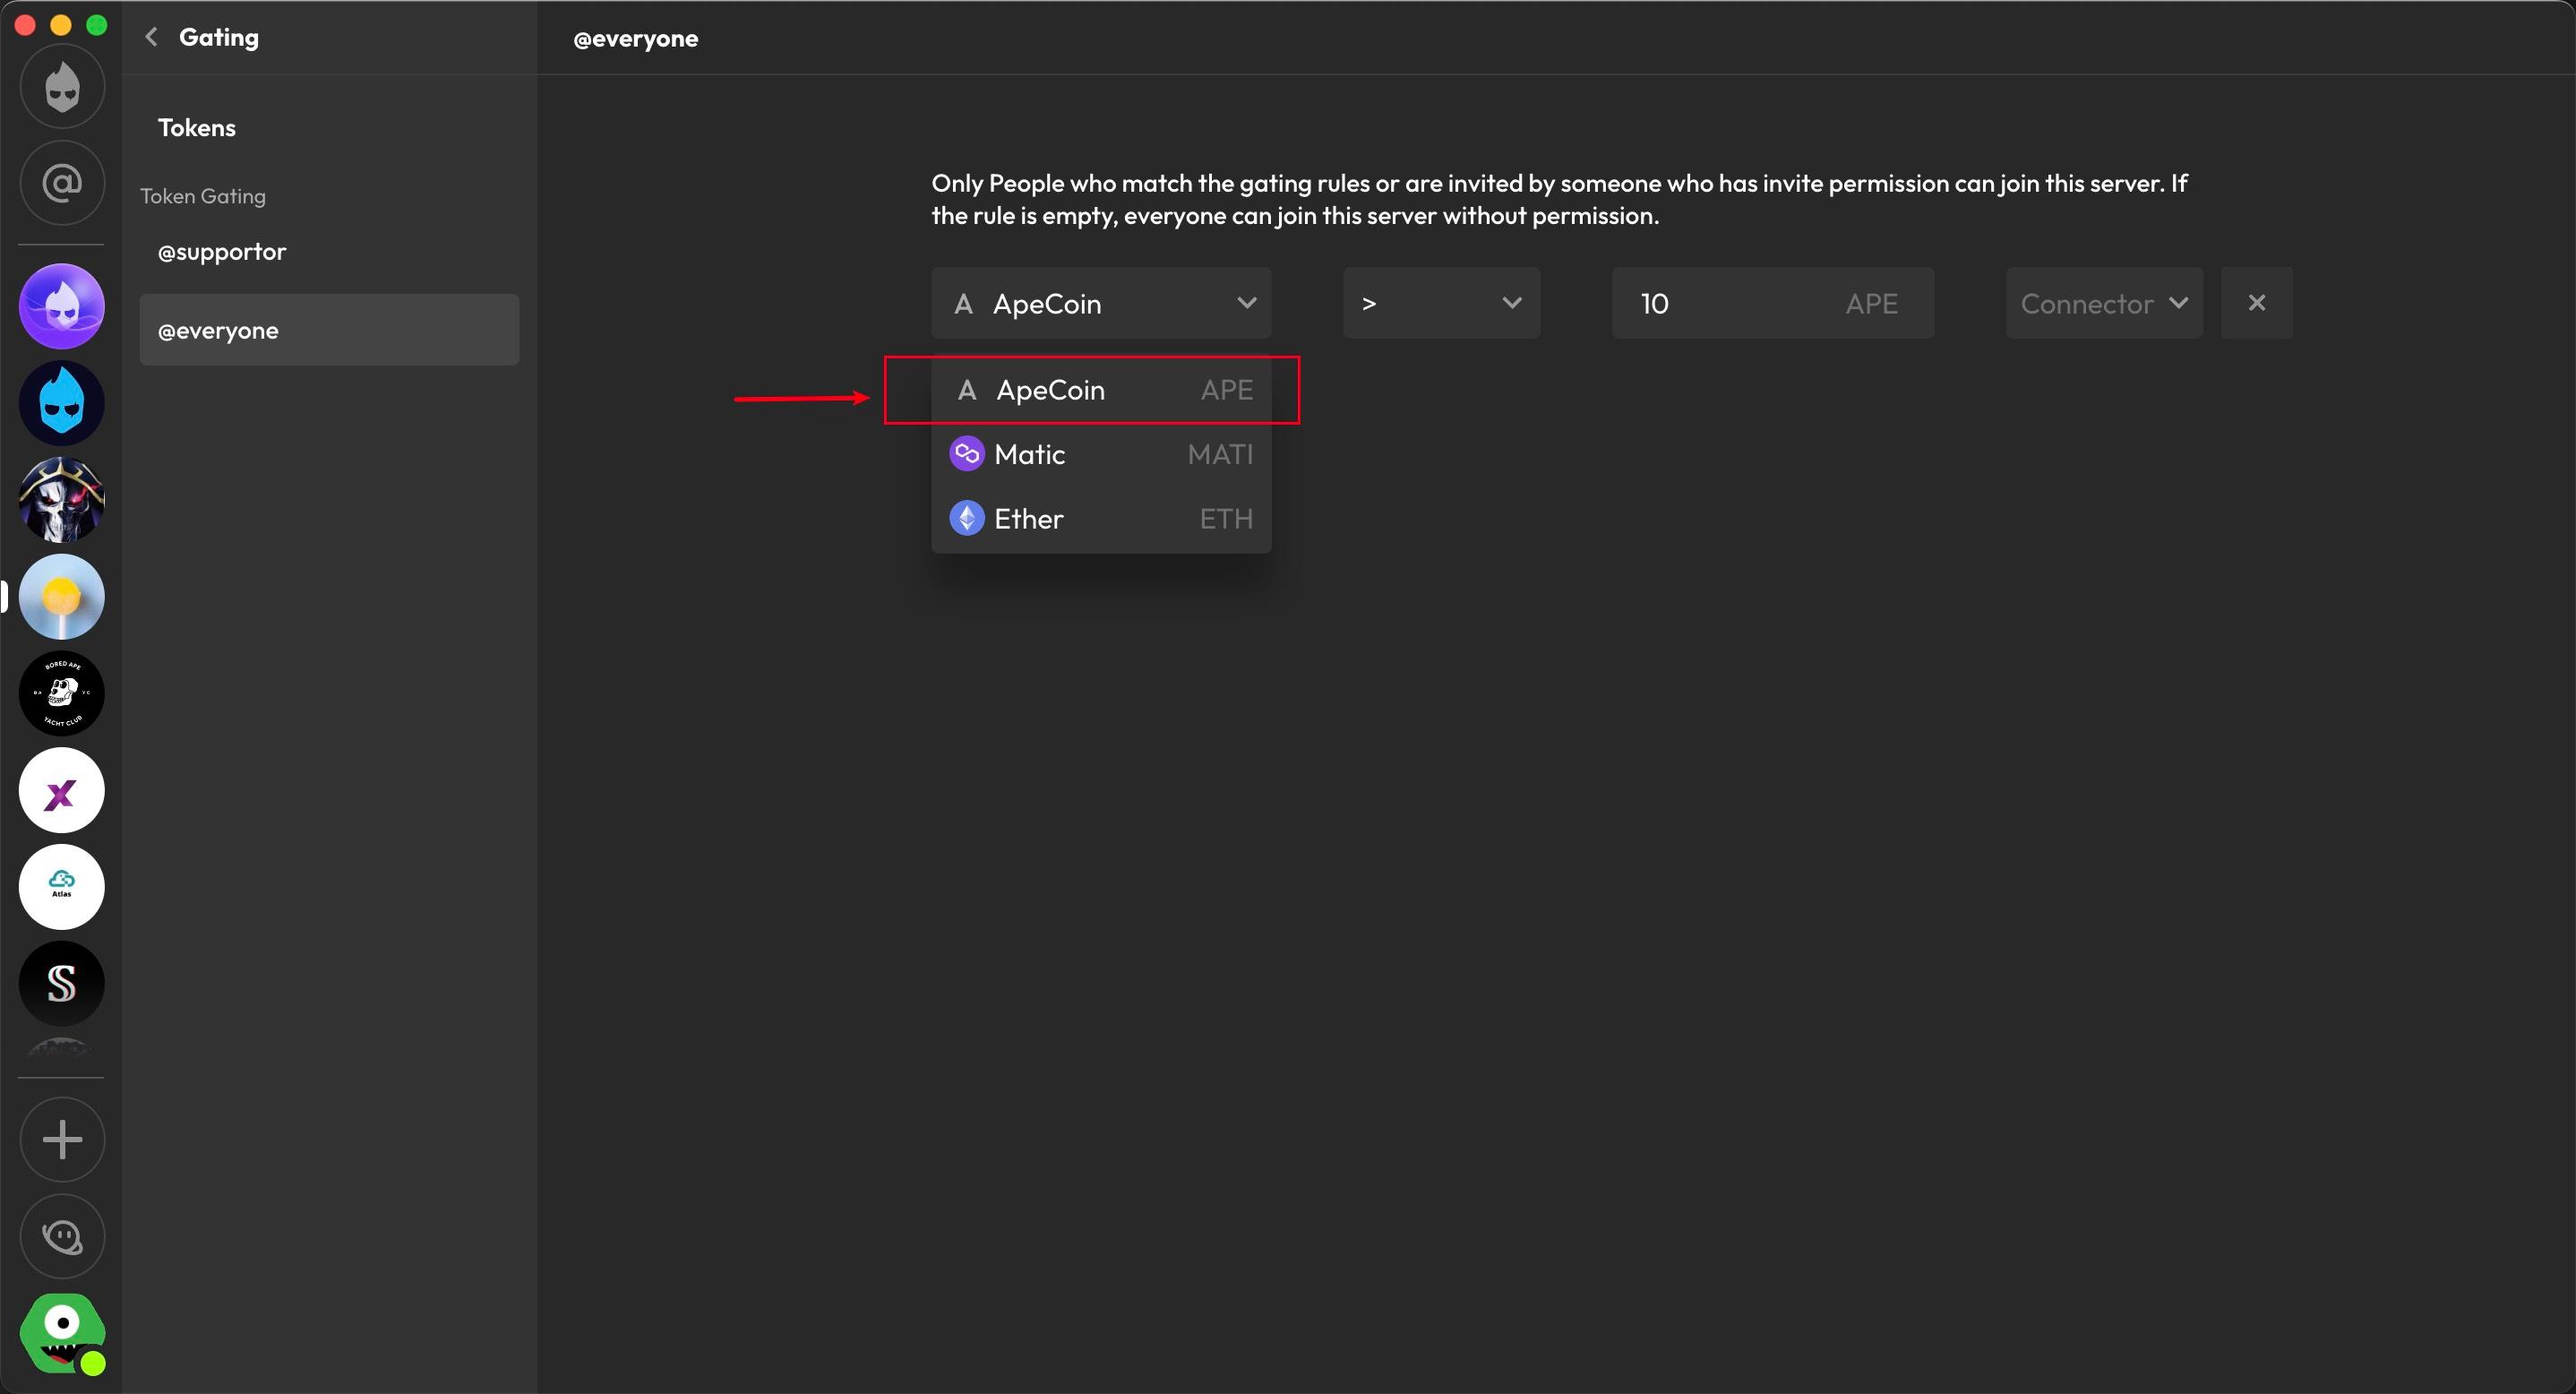The height and width of the screenshot is (1394, 2576).
Task: Open the Connector dropdown
Action: 2104,303
